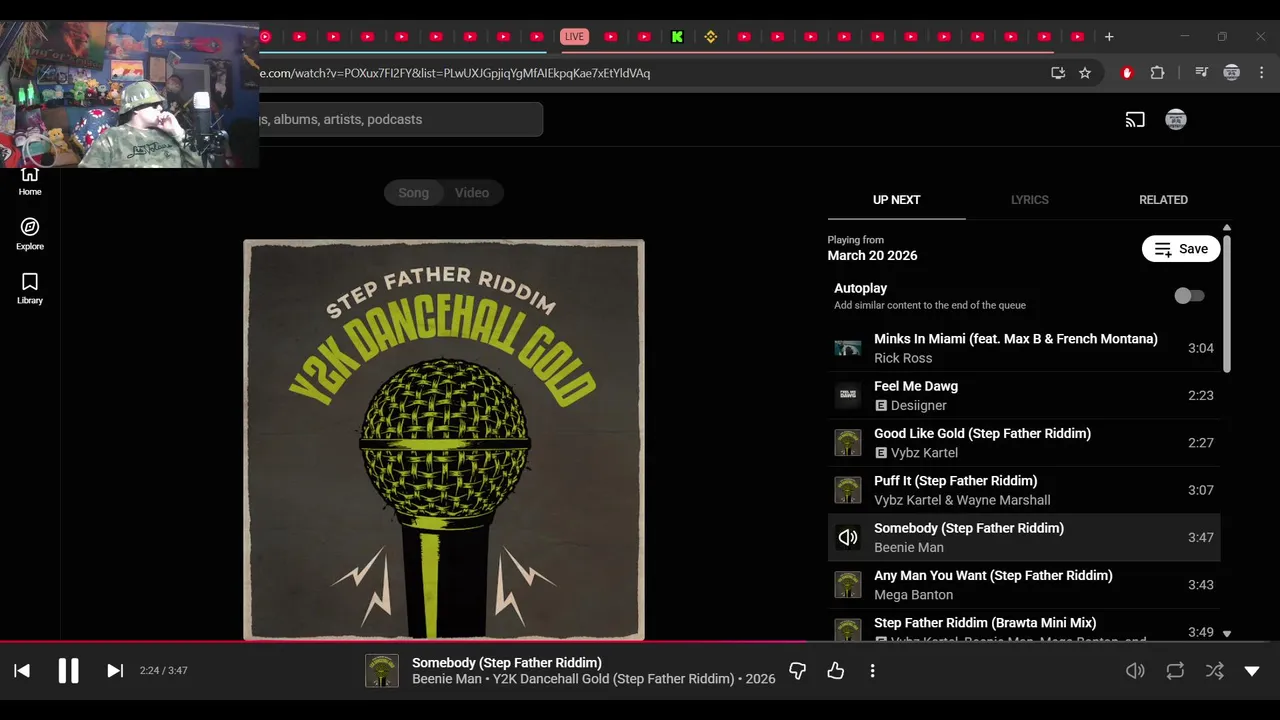Image resolution: width=1280 pixels, height=720 pixels.
Task: Select the playing Somebody queue row
Action: [x=1024, y=538]
